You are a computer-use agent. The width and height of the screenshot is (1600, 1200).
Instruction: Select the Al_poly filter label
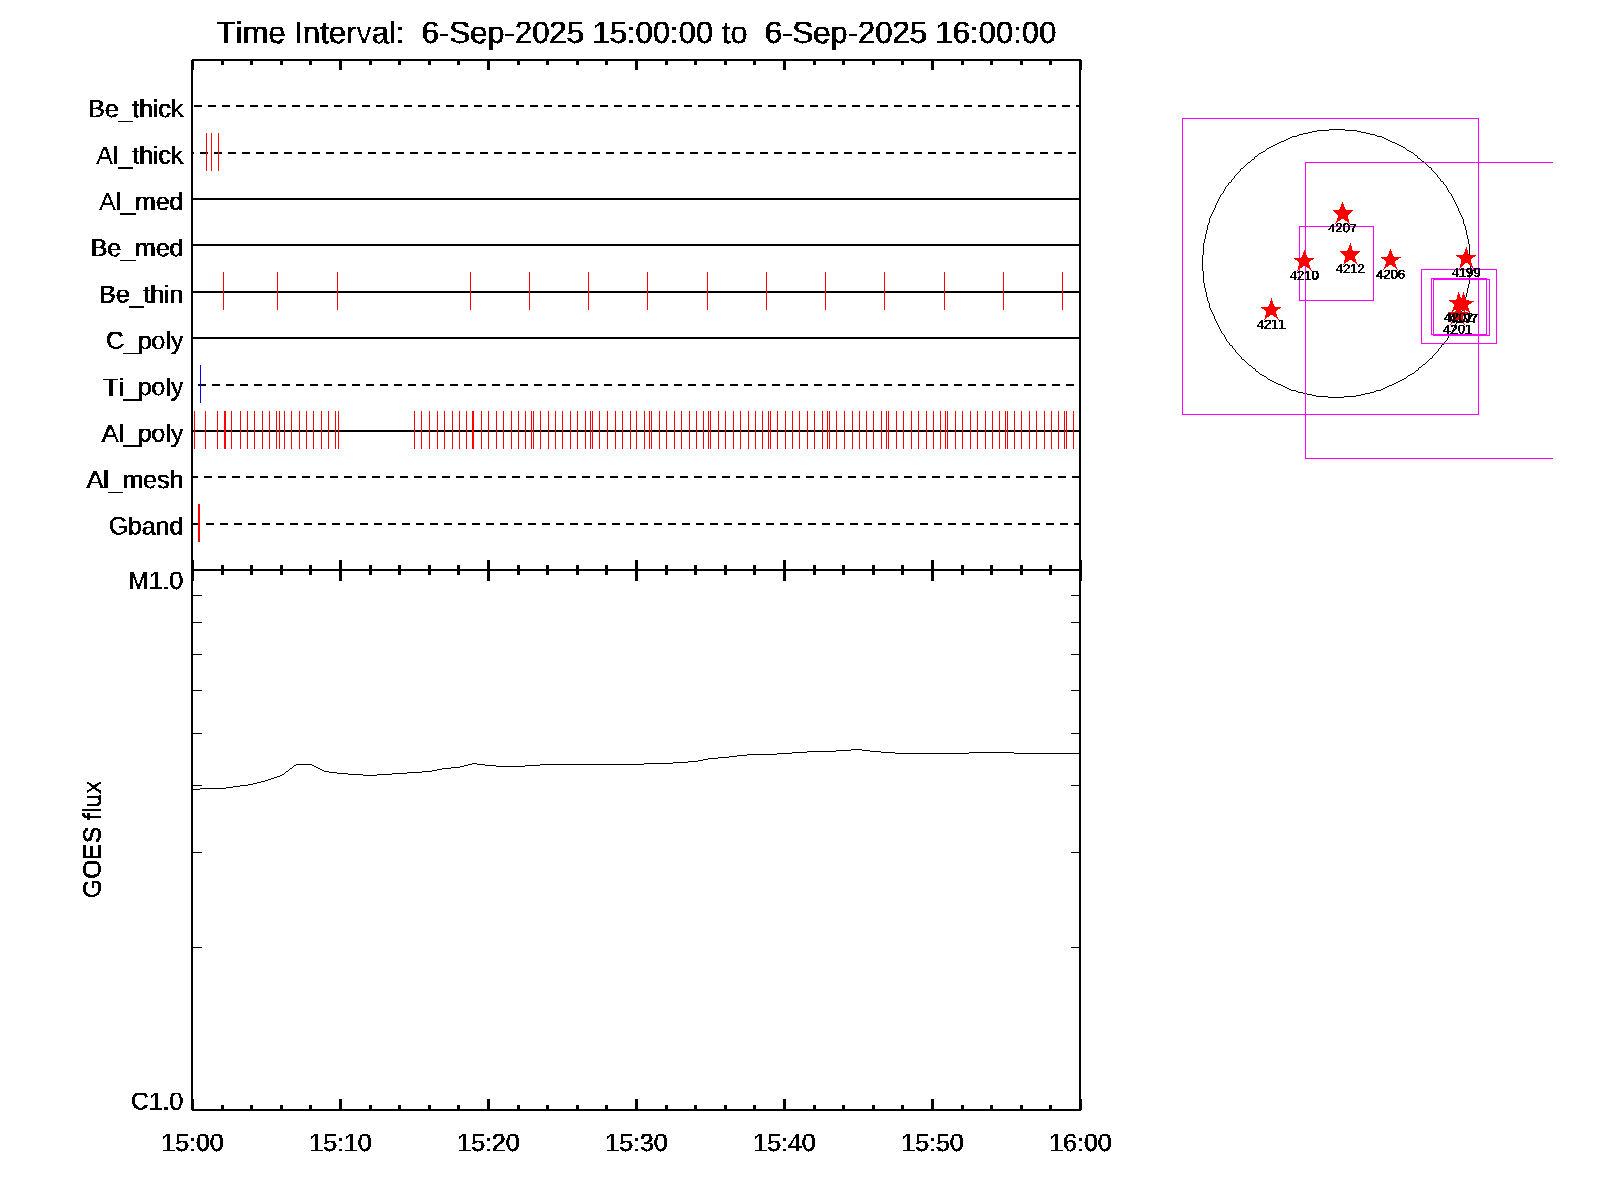[x=142, y=434]
